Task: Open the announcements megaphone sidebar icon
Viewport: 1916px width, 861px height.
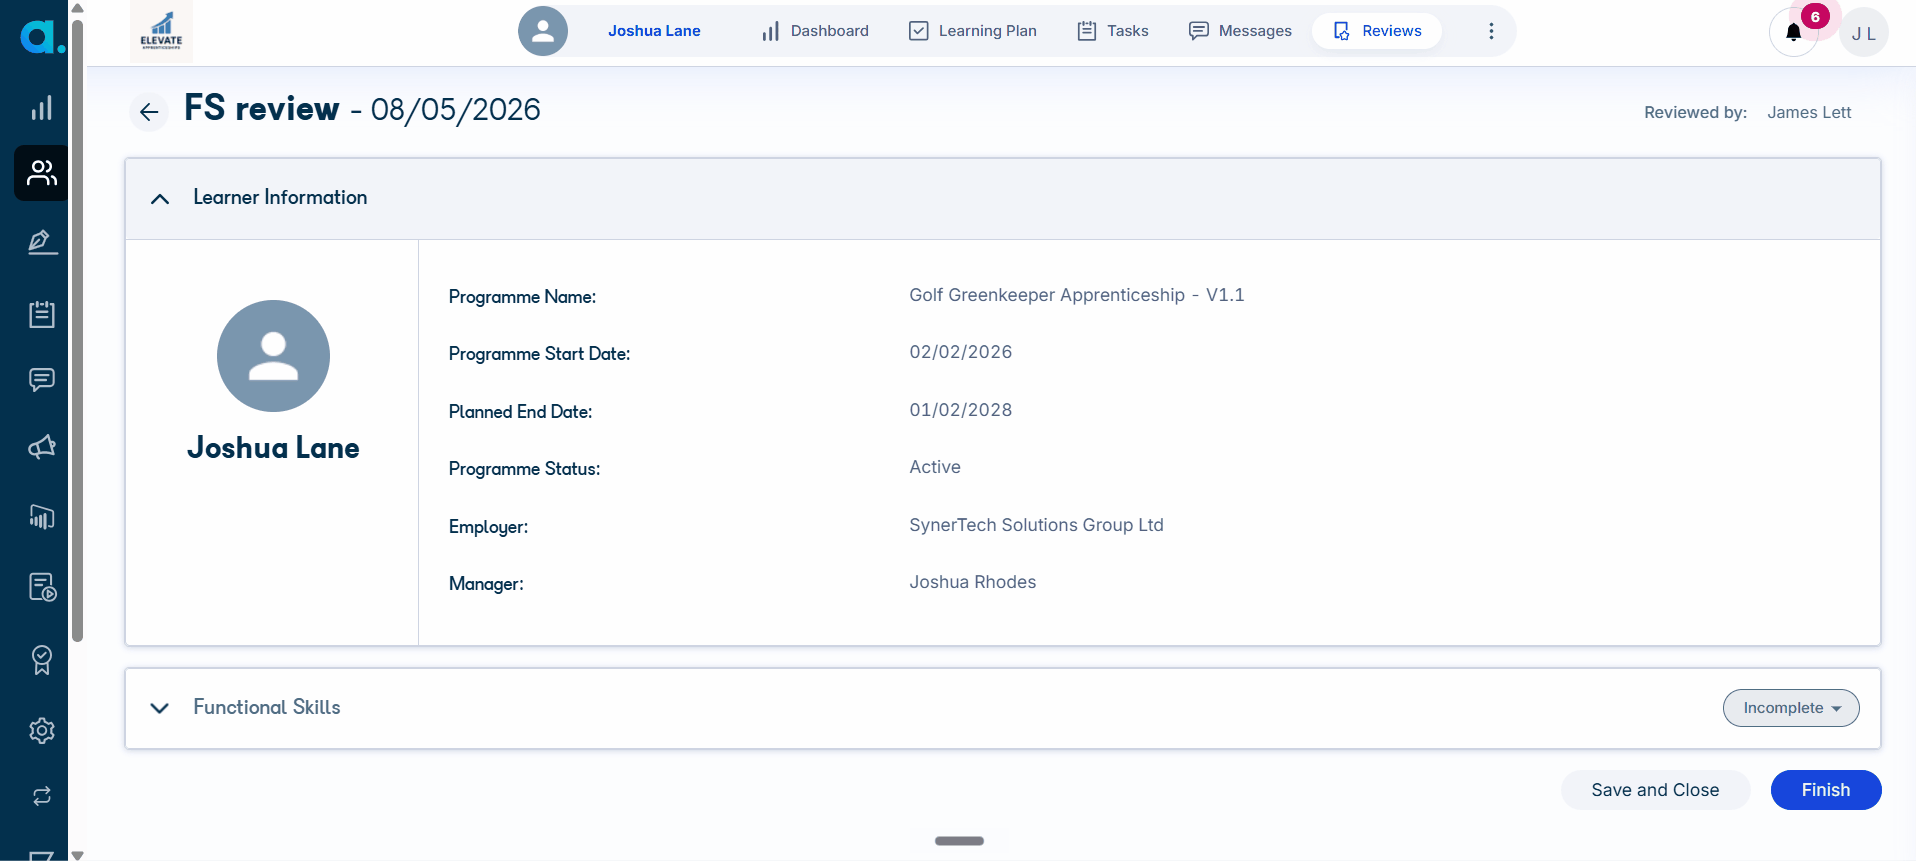Action: (41, 447)
